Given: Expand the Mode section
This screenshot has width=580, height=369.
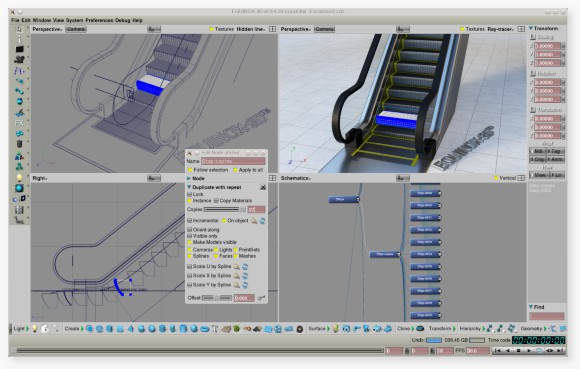Looking at the screenshot, I should (189, 179).
